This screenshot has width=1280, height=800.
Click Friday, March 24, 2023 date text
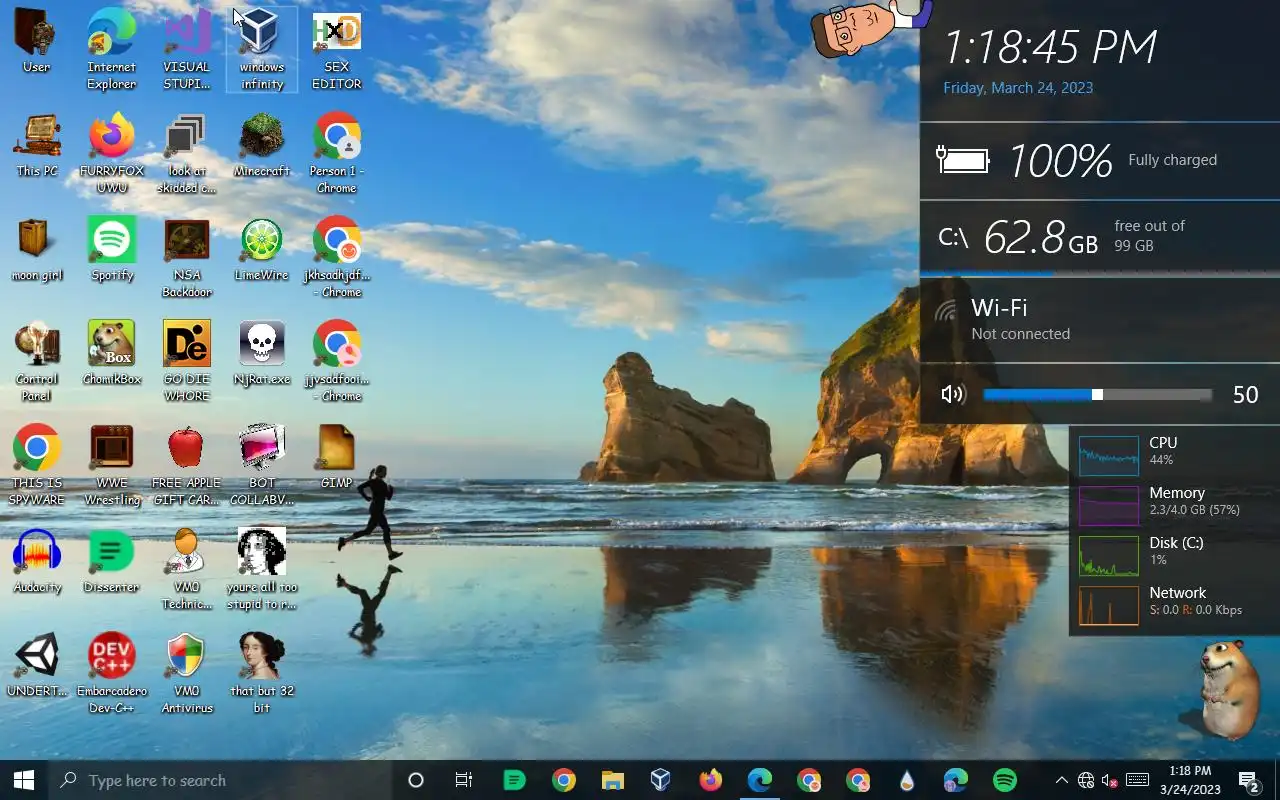tap(1018, 88)
